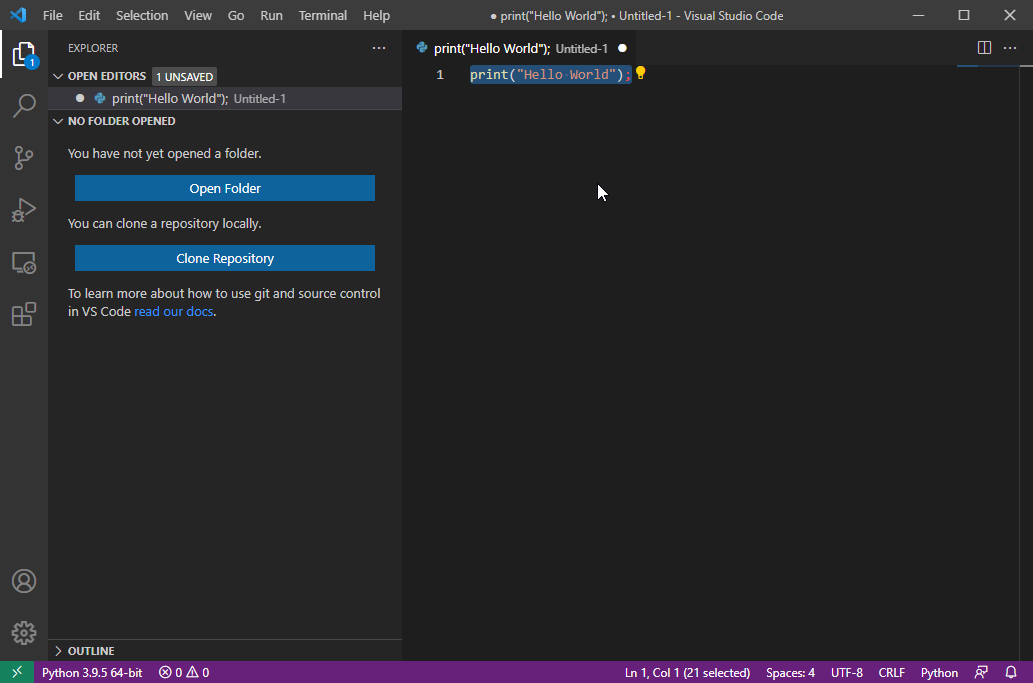Select Untitled-1 entry in Open Editors
The height and width of the screenshot is (683, 1033).
click(x=225, y=98)
